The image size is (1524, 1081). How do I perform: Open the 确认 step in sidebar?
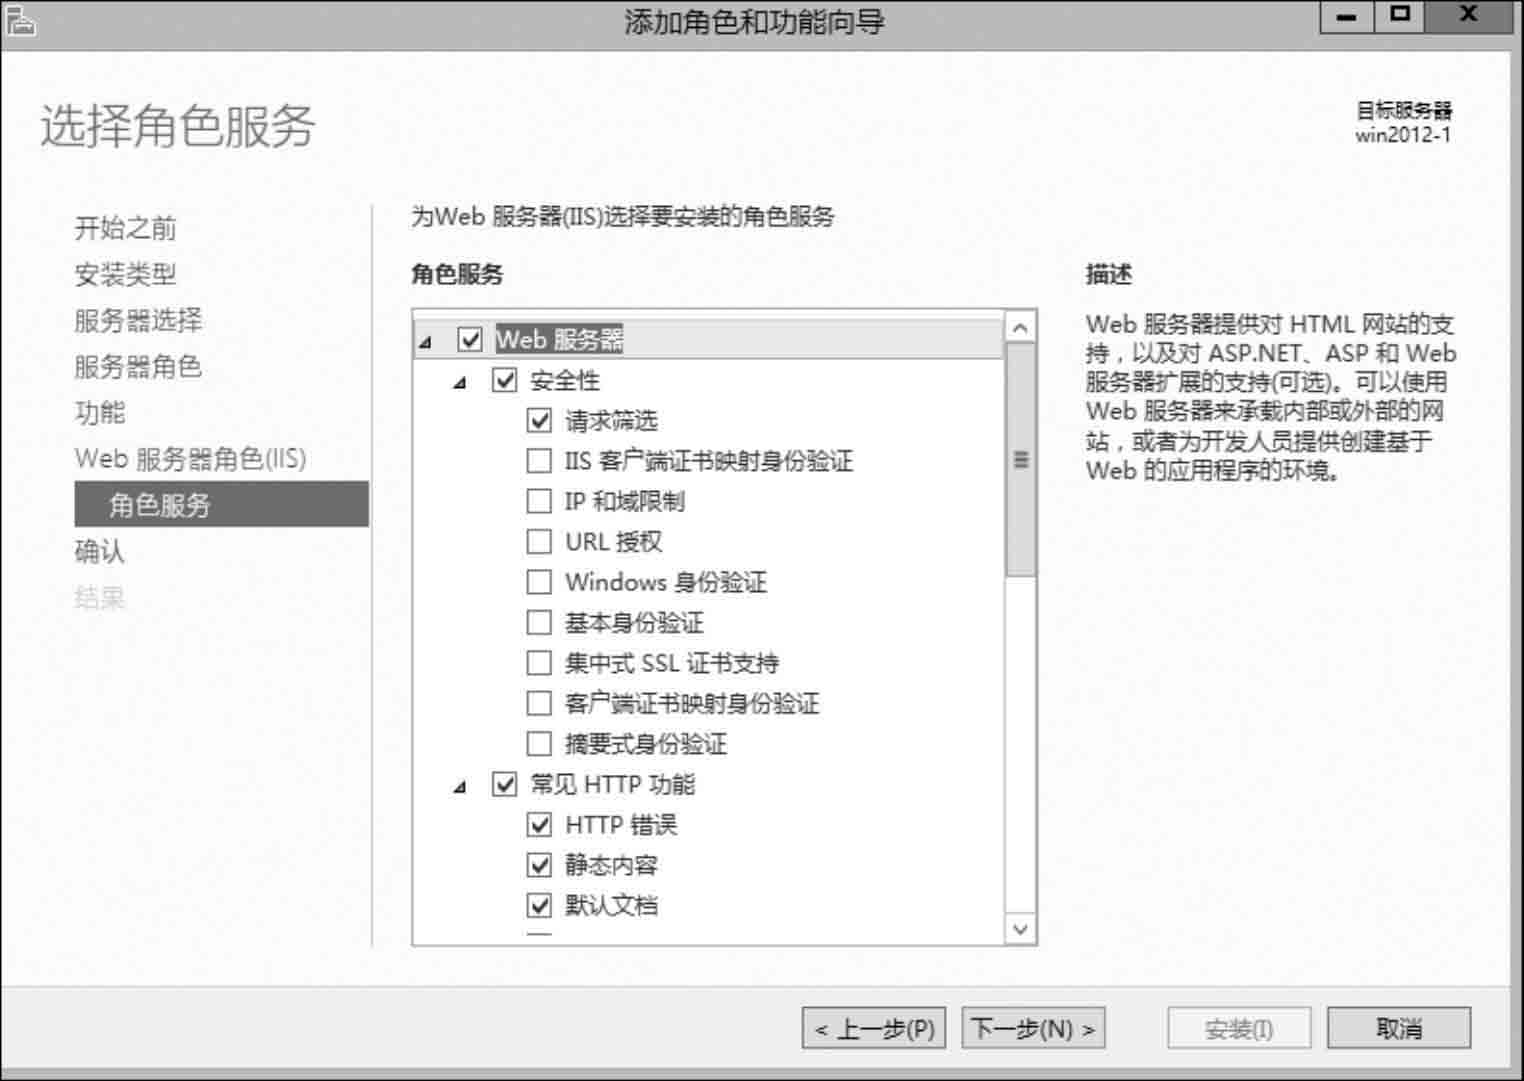pos(100,552)
